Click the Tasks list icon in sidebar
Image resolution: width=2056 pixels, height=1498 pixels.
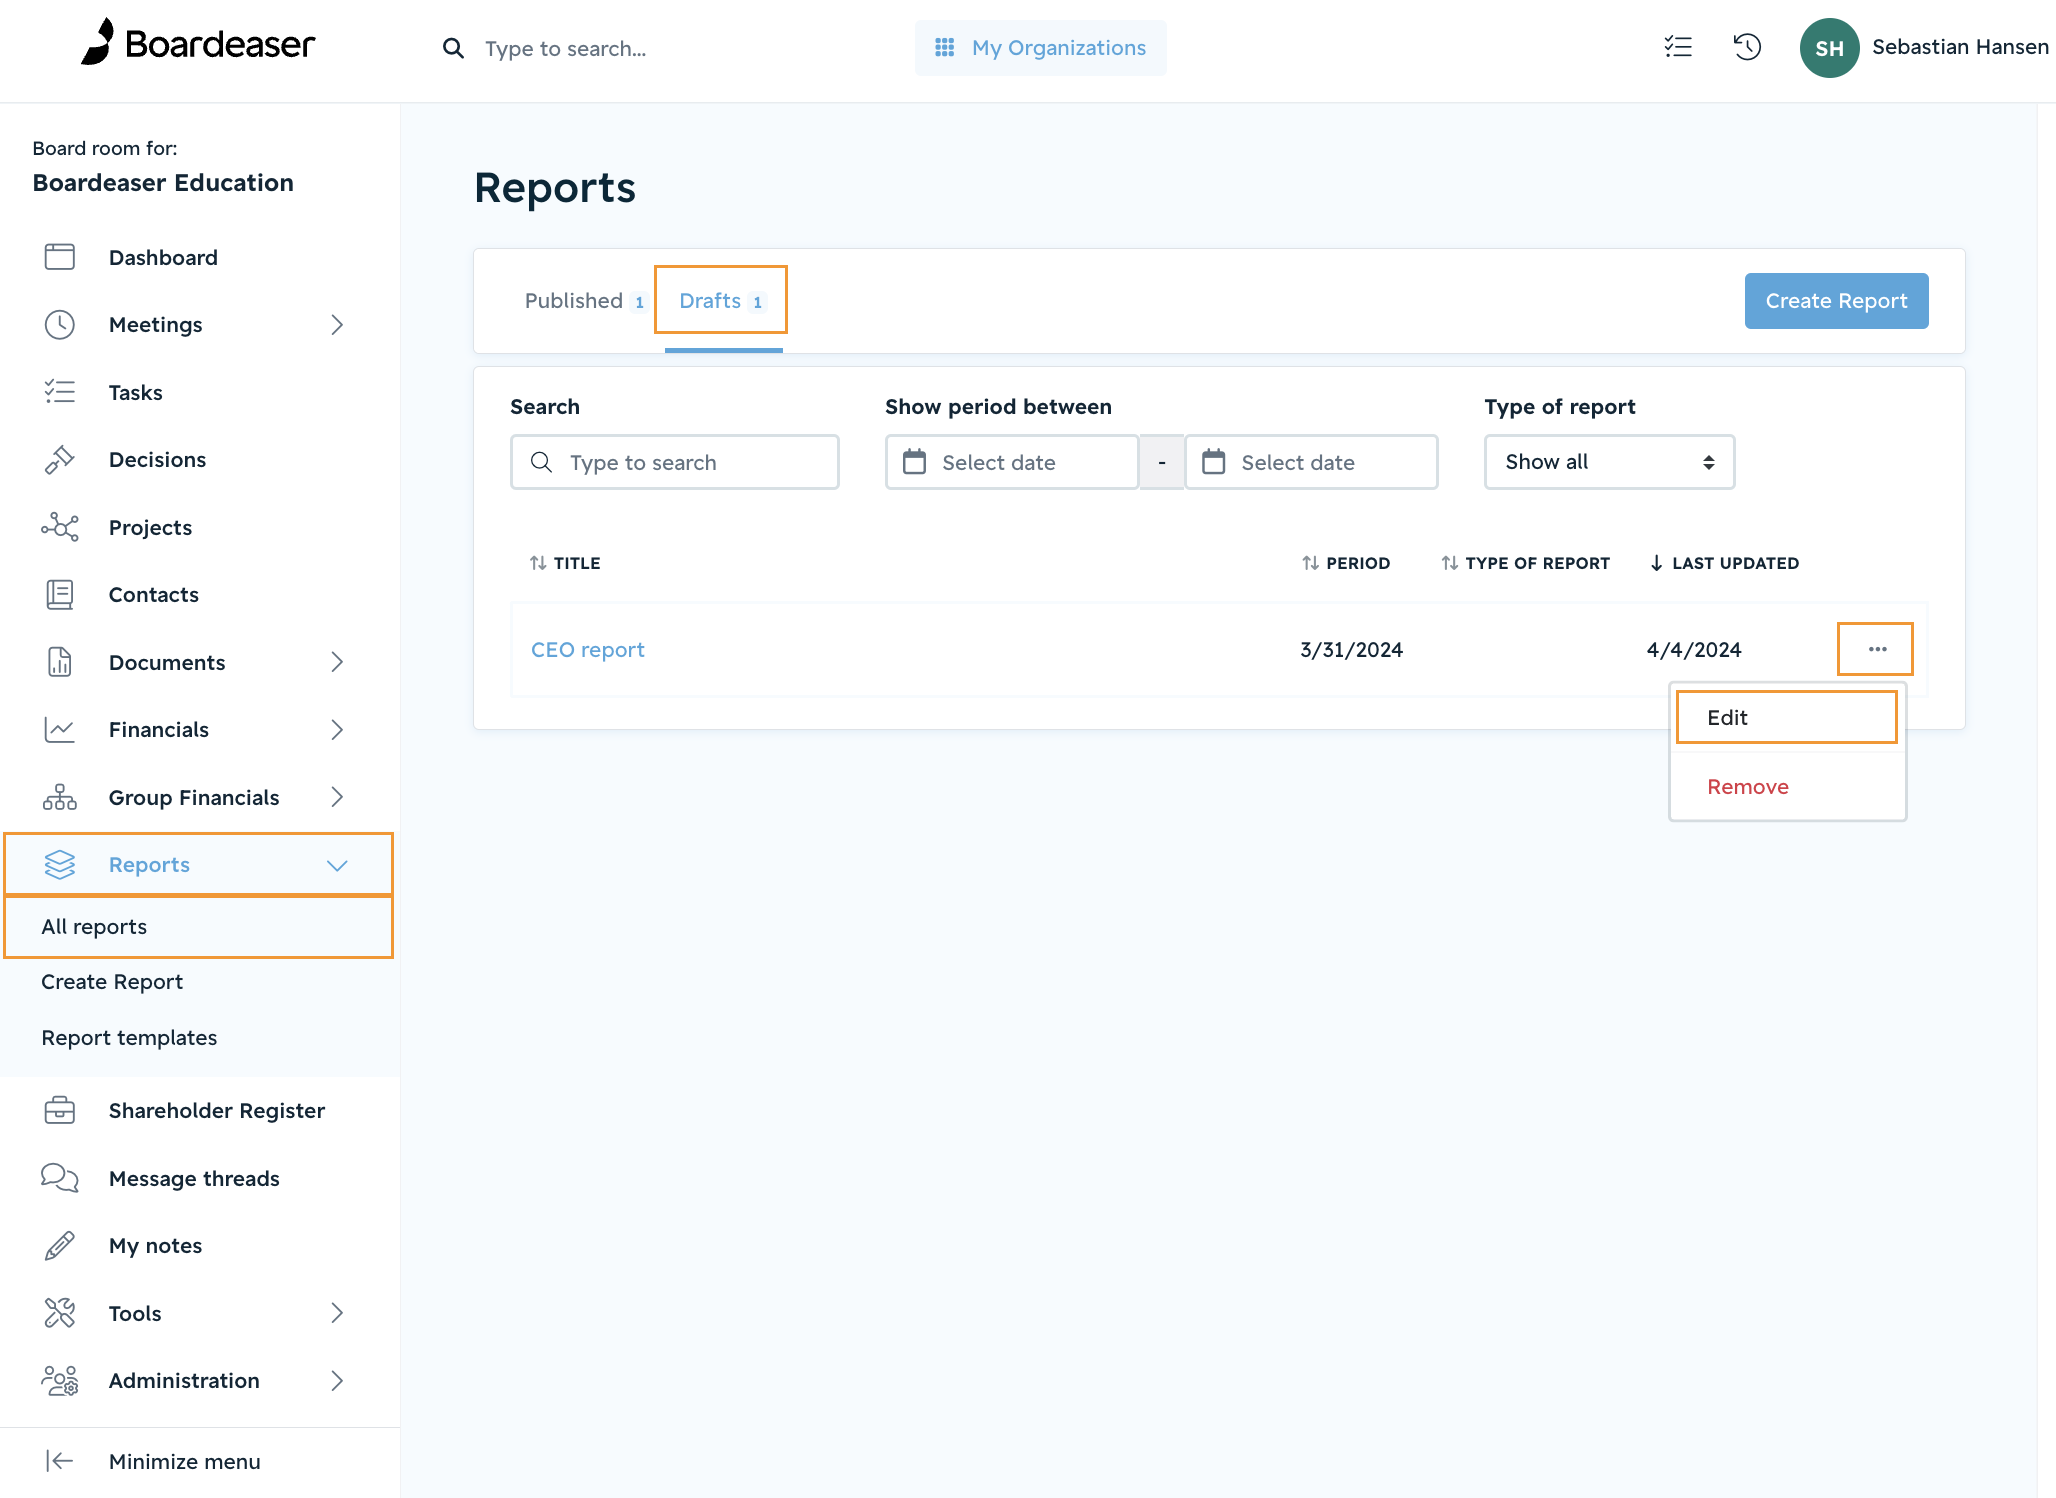(x=60, y=392)
